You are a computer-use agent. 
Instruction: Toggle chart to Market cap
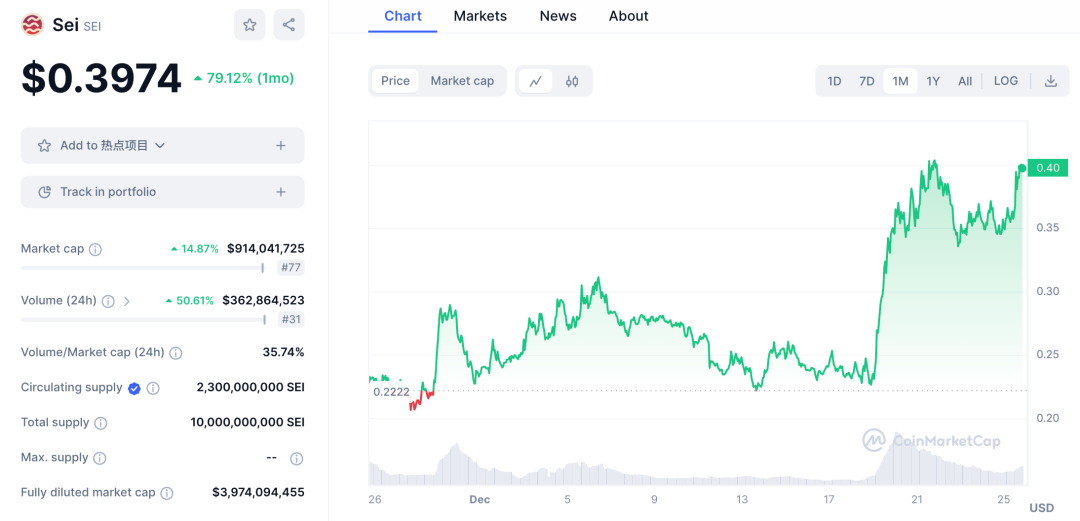click(462, 81)
